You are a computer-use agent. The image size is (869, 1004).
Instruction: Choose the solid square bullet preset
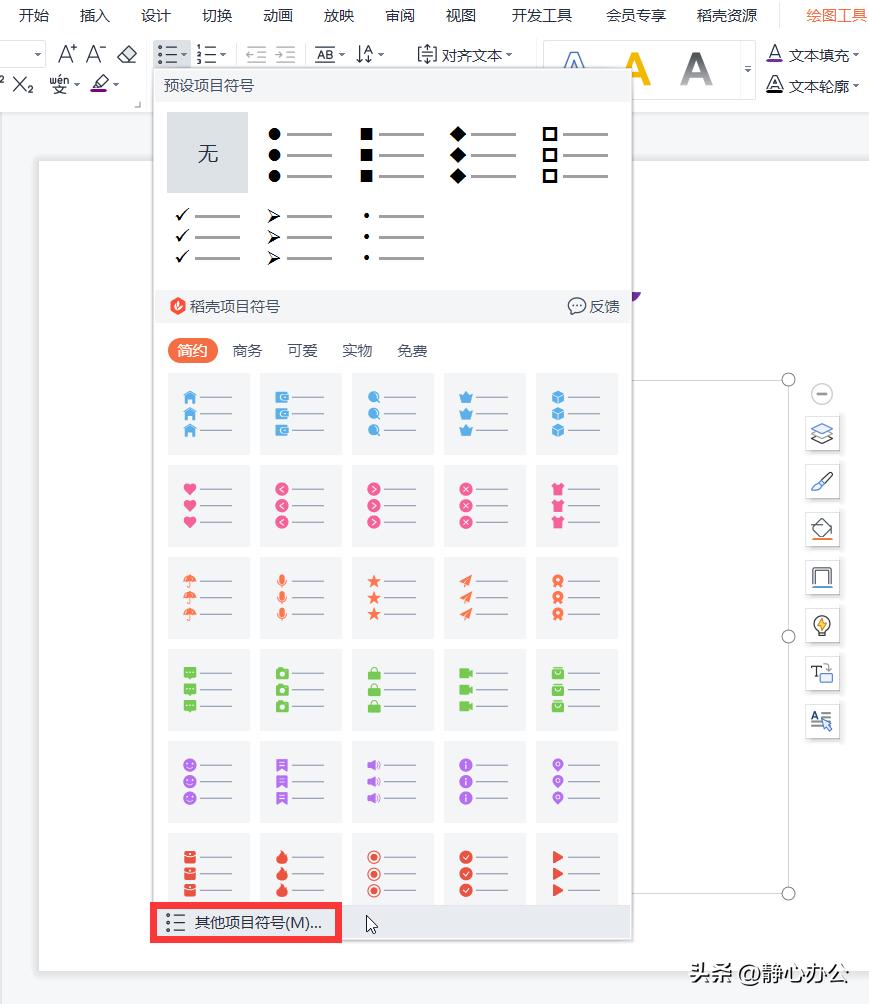[x=392, y=154]
